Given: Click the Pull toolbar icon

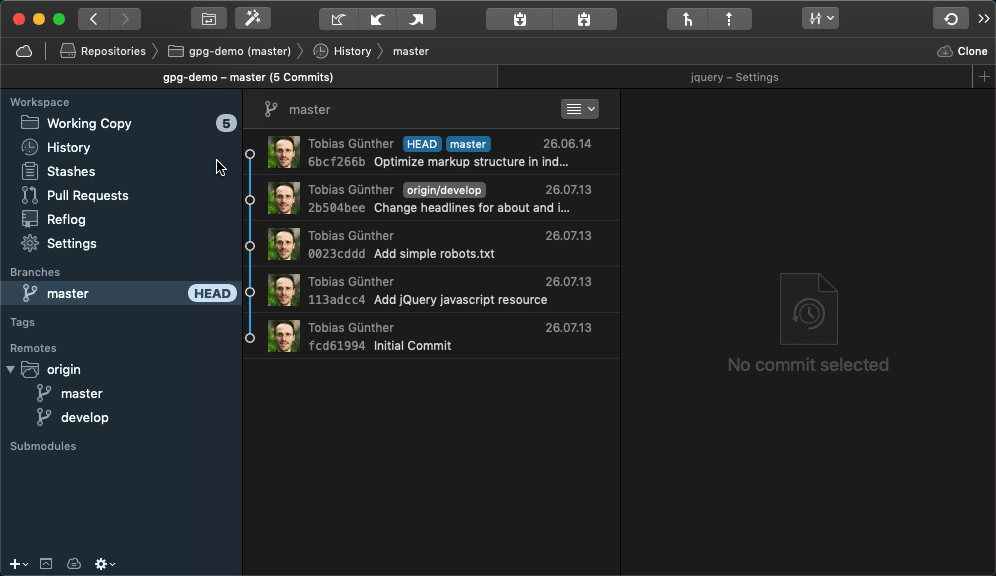Looking at the screenshot, I should coord(377,19).
